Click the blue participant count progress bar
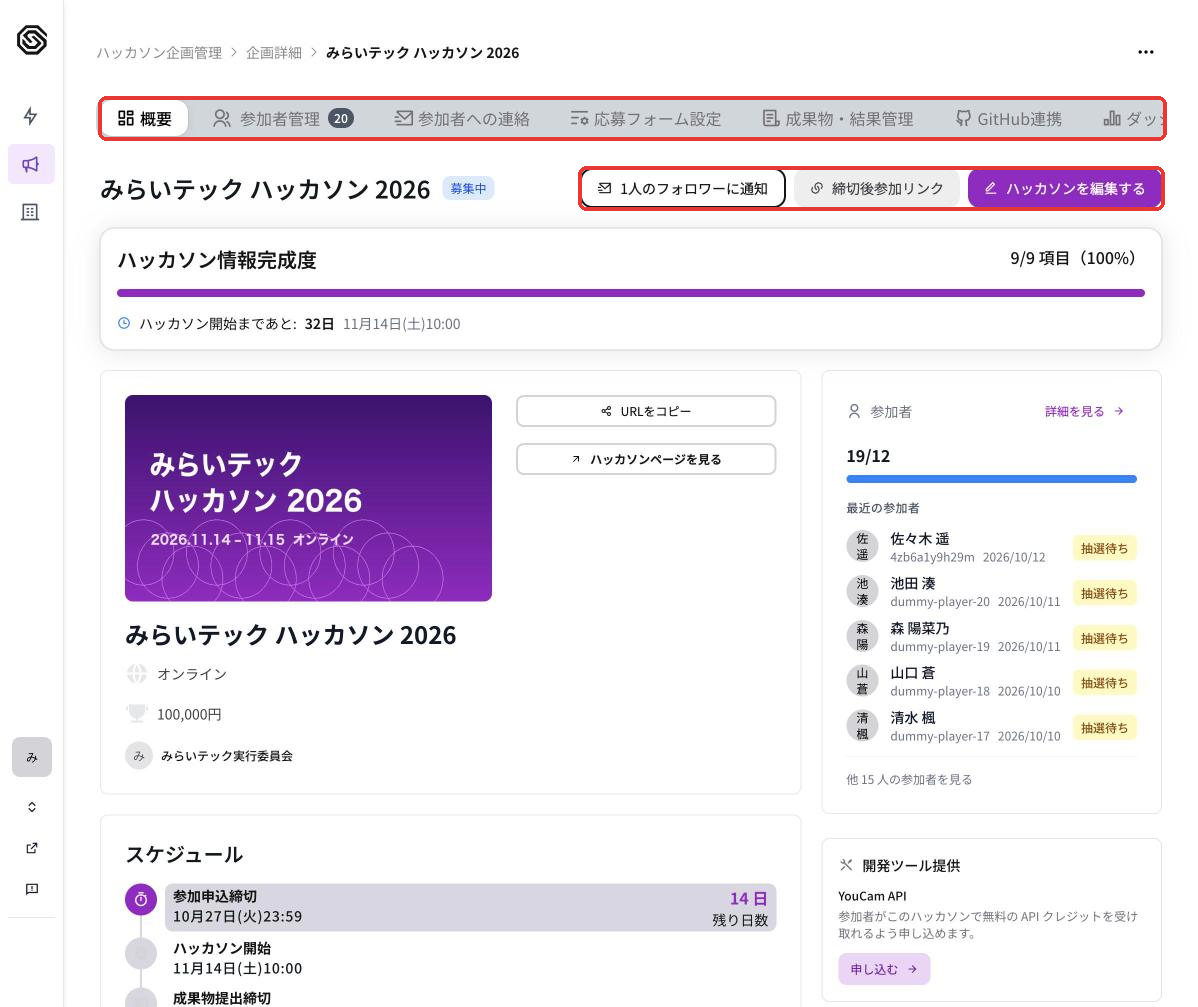 click(991, 479)
